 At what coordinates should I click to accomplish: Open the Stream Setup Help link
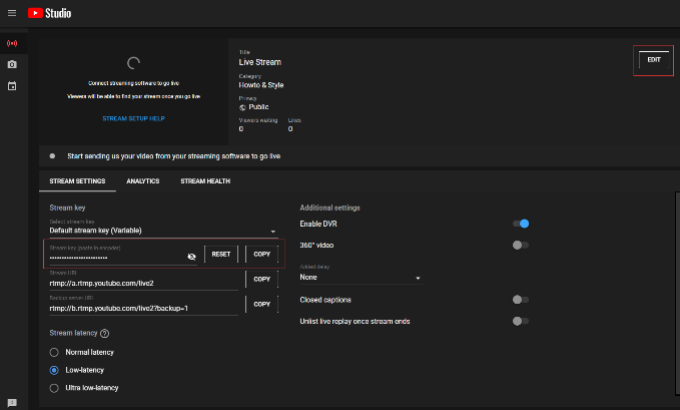[x=133, y=118]
